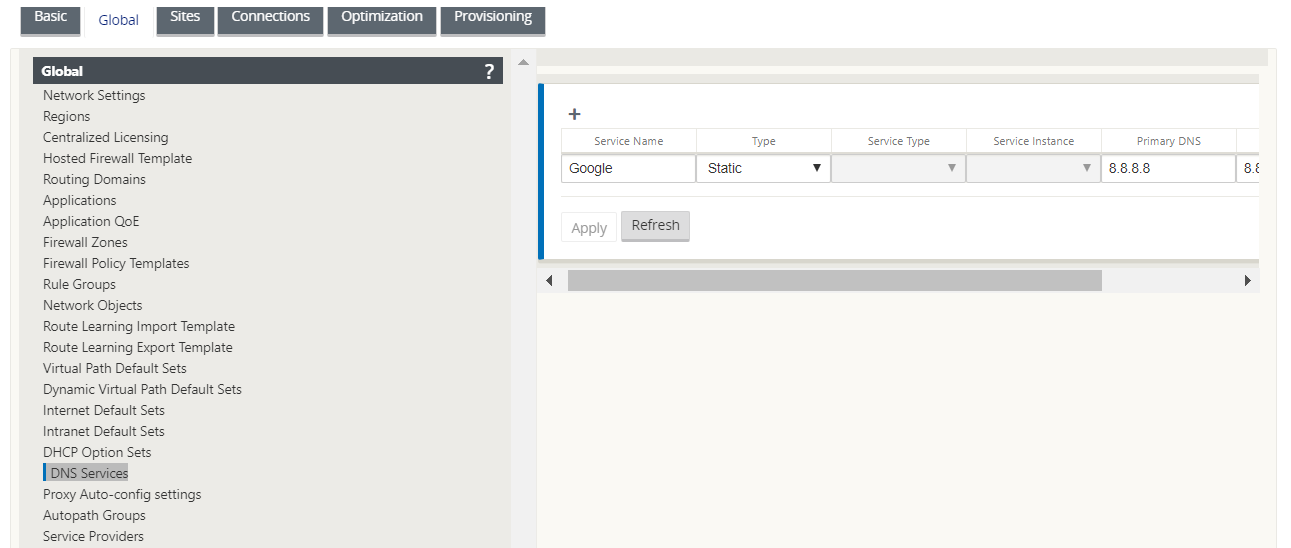Open Hosted Firewall Template
This screenshot has width=1291, height=548.
pos(117,158)
